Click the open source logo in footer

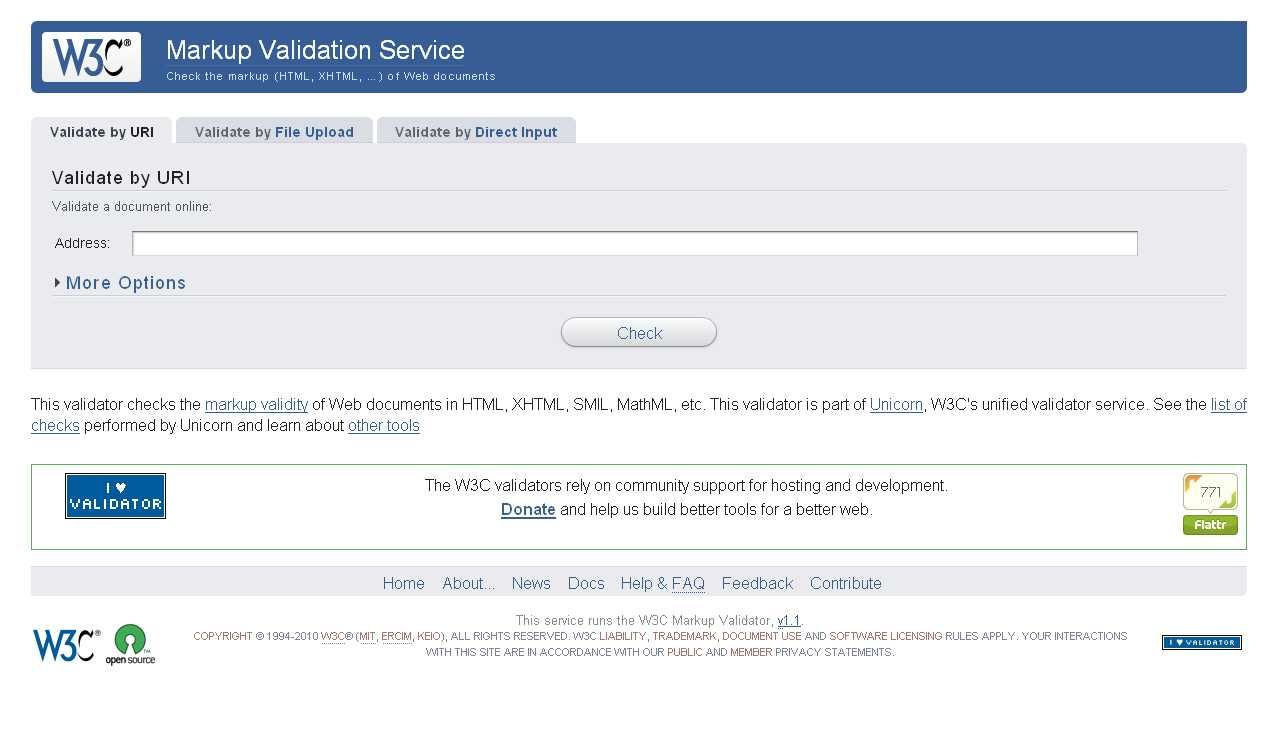coord(131,645)
